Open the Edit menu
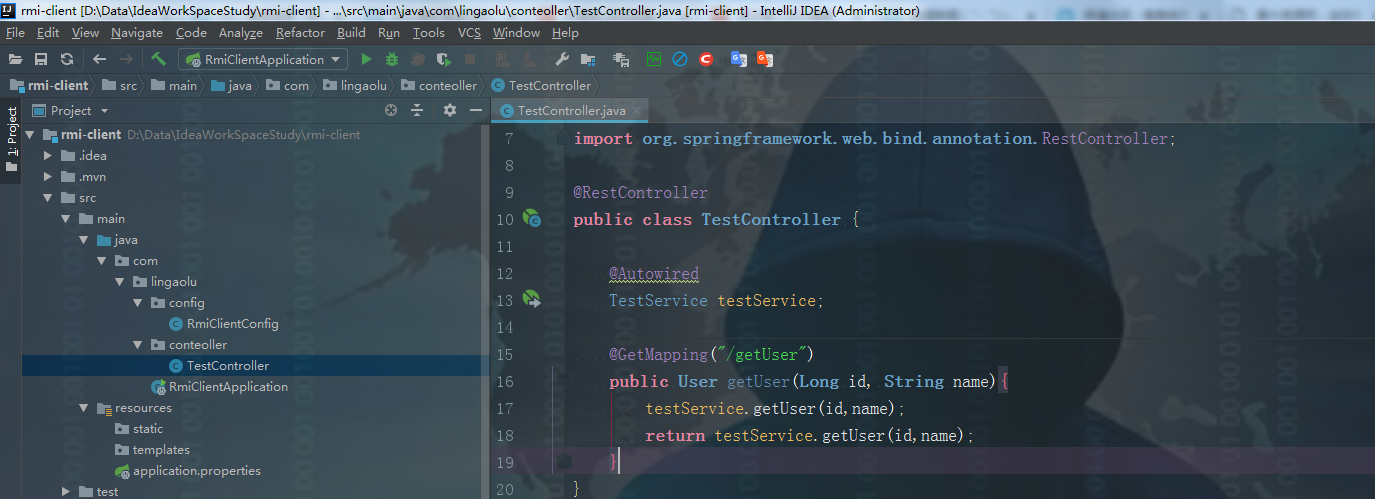 (48, 33)
